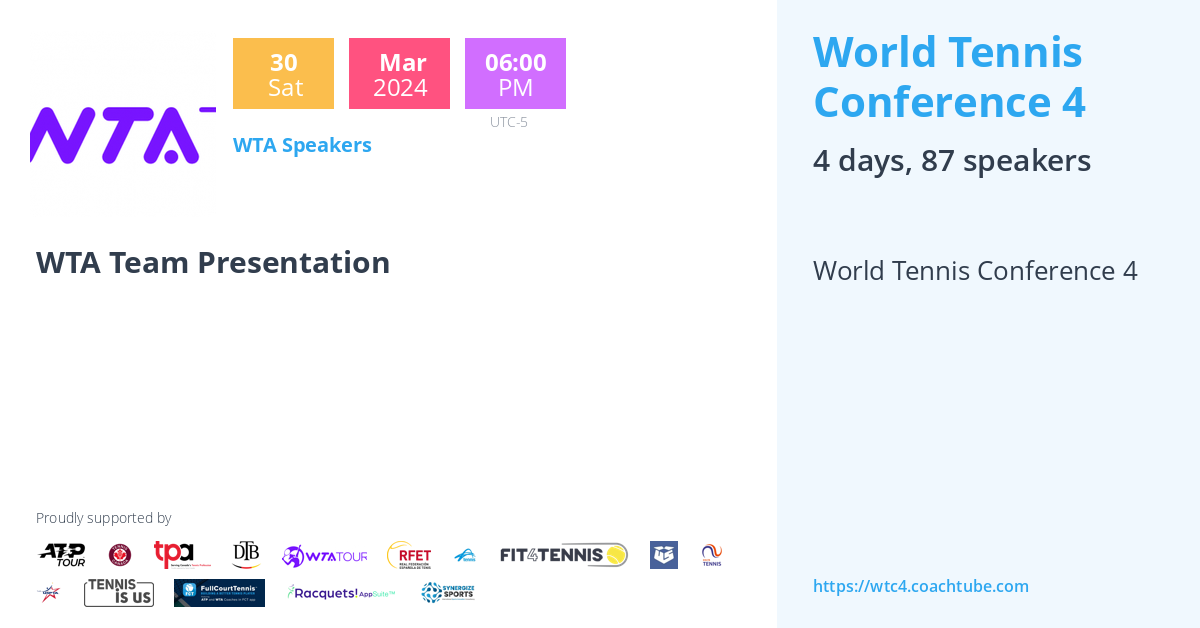
Task: Open the WTA Speakers link
Action: click(302, 145)
